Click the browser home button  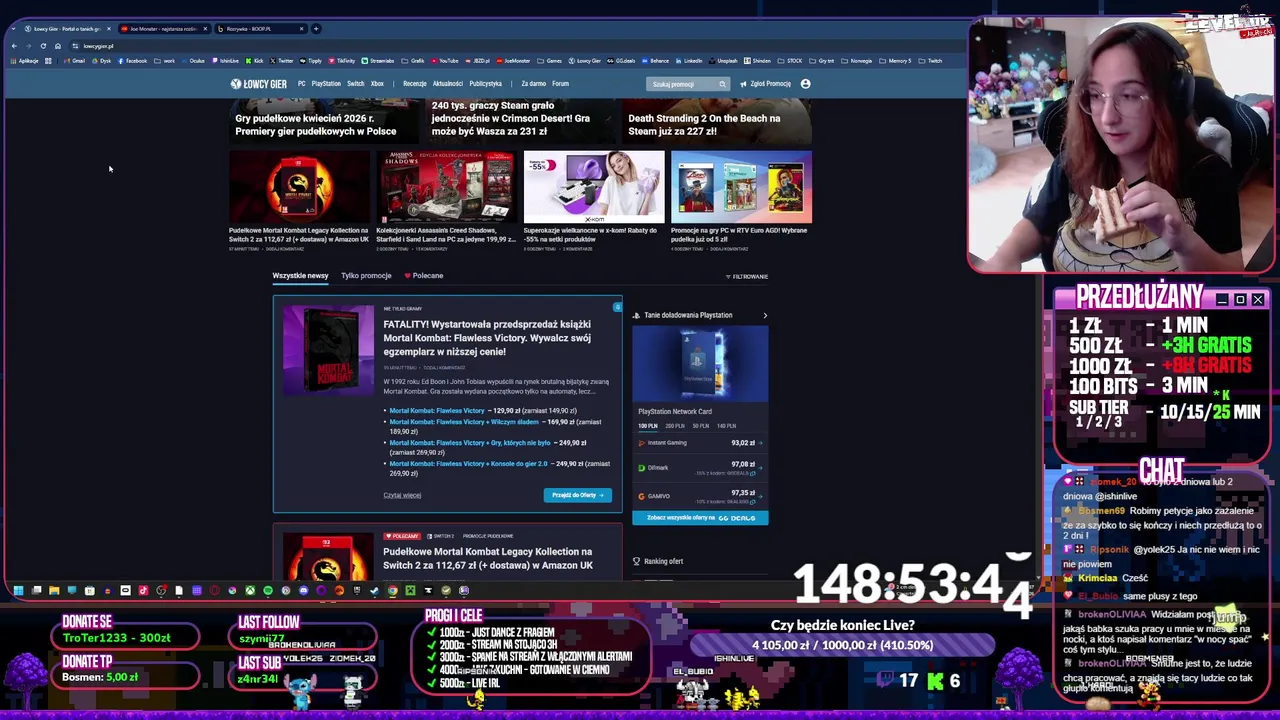click(58, 46)
